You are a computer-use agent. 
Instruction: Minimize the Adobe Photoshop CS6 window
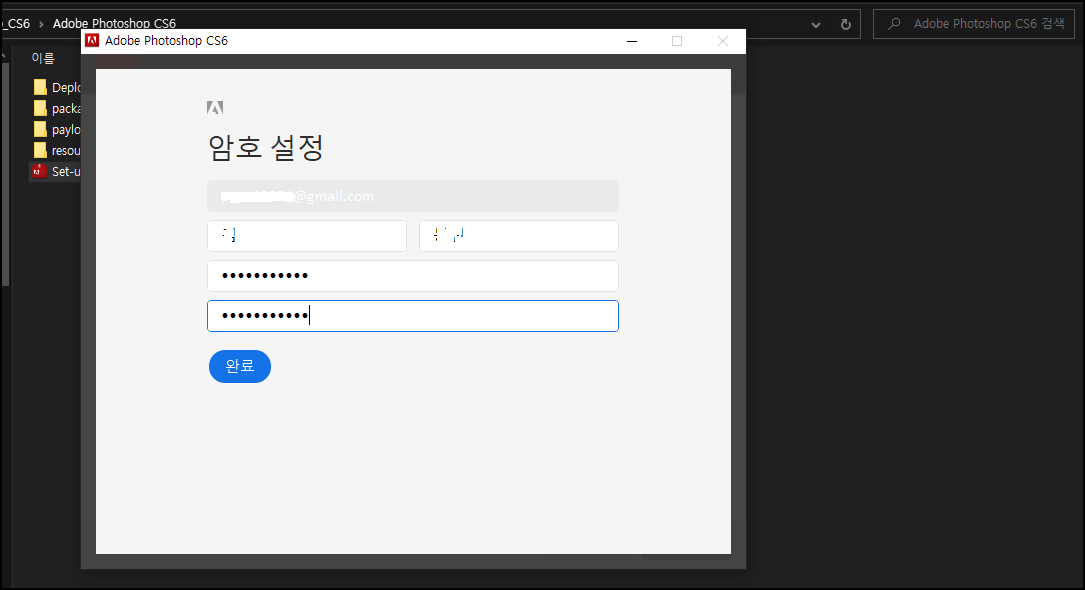[x=632, y=42]
